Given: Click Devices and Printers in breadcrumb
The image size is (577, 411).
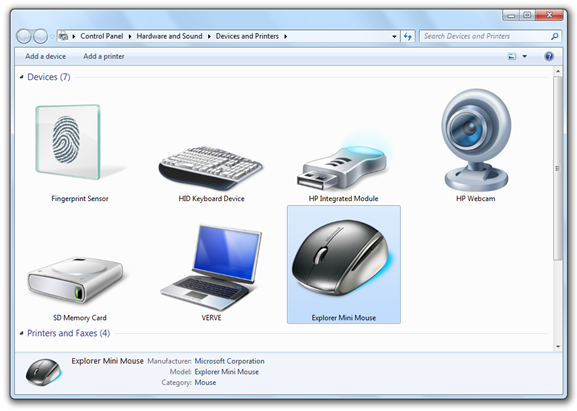Looking at the screenshot, I should (x=247, y=36).
